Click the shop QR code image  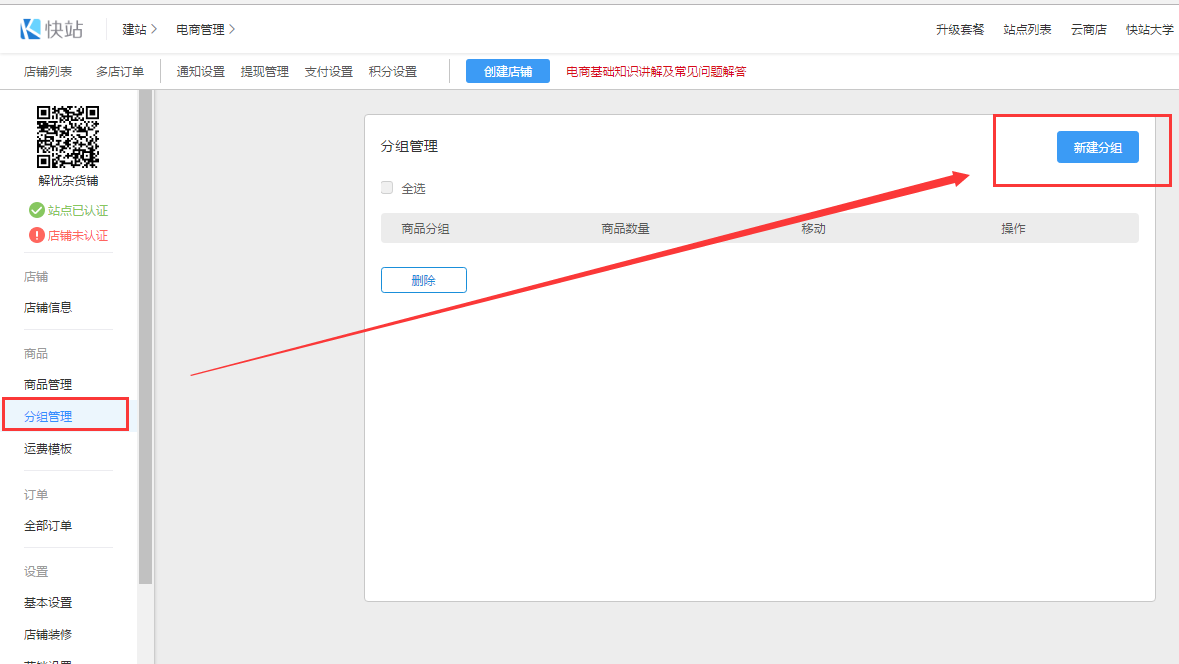pos(68,136)
